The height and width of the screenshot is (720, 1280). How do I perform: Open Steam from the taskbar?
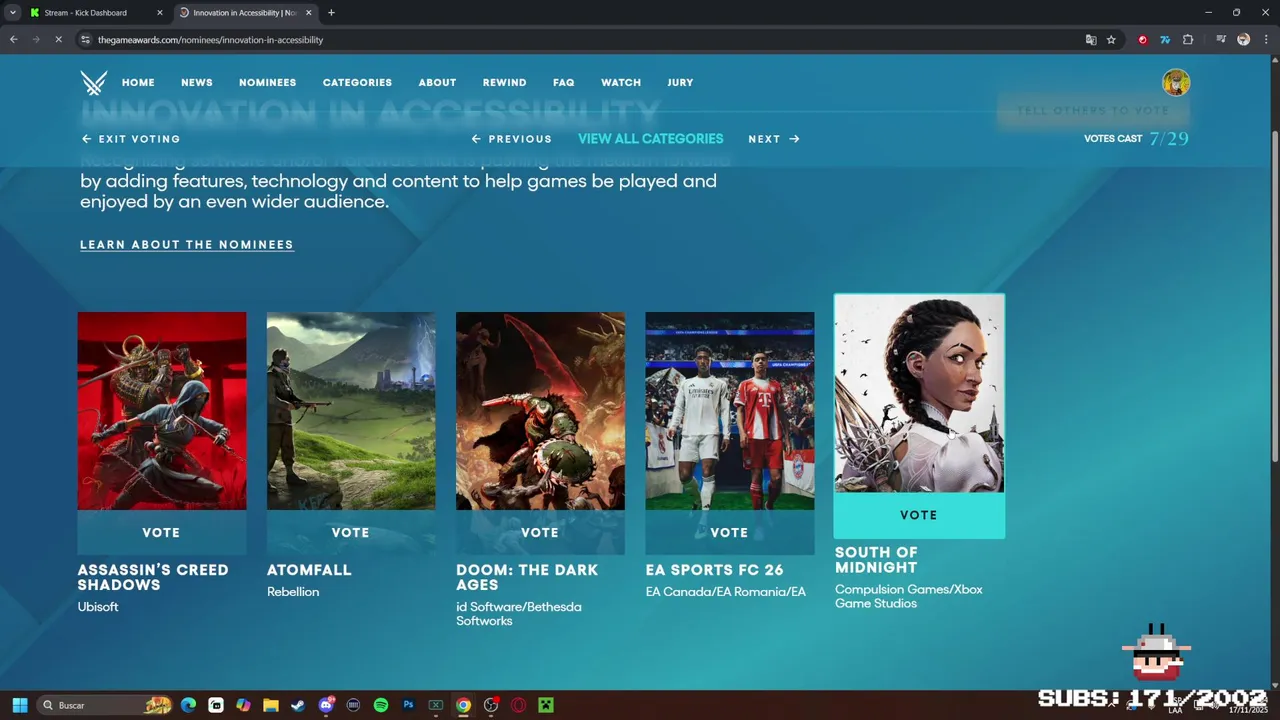[298, 705]
